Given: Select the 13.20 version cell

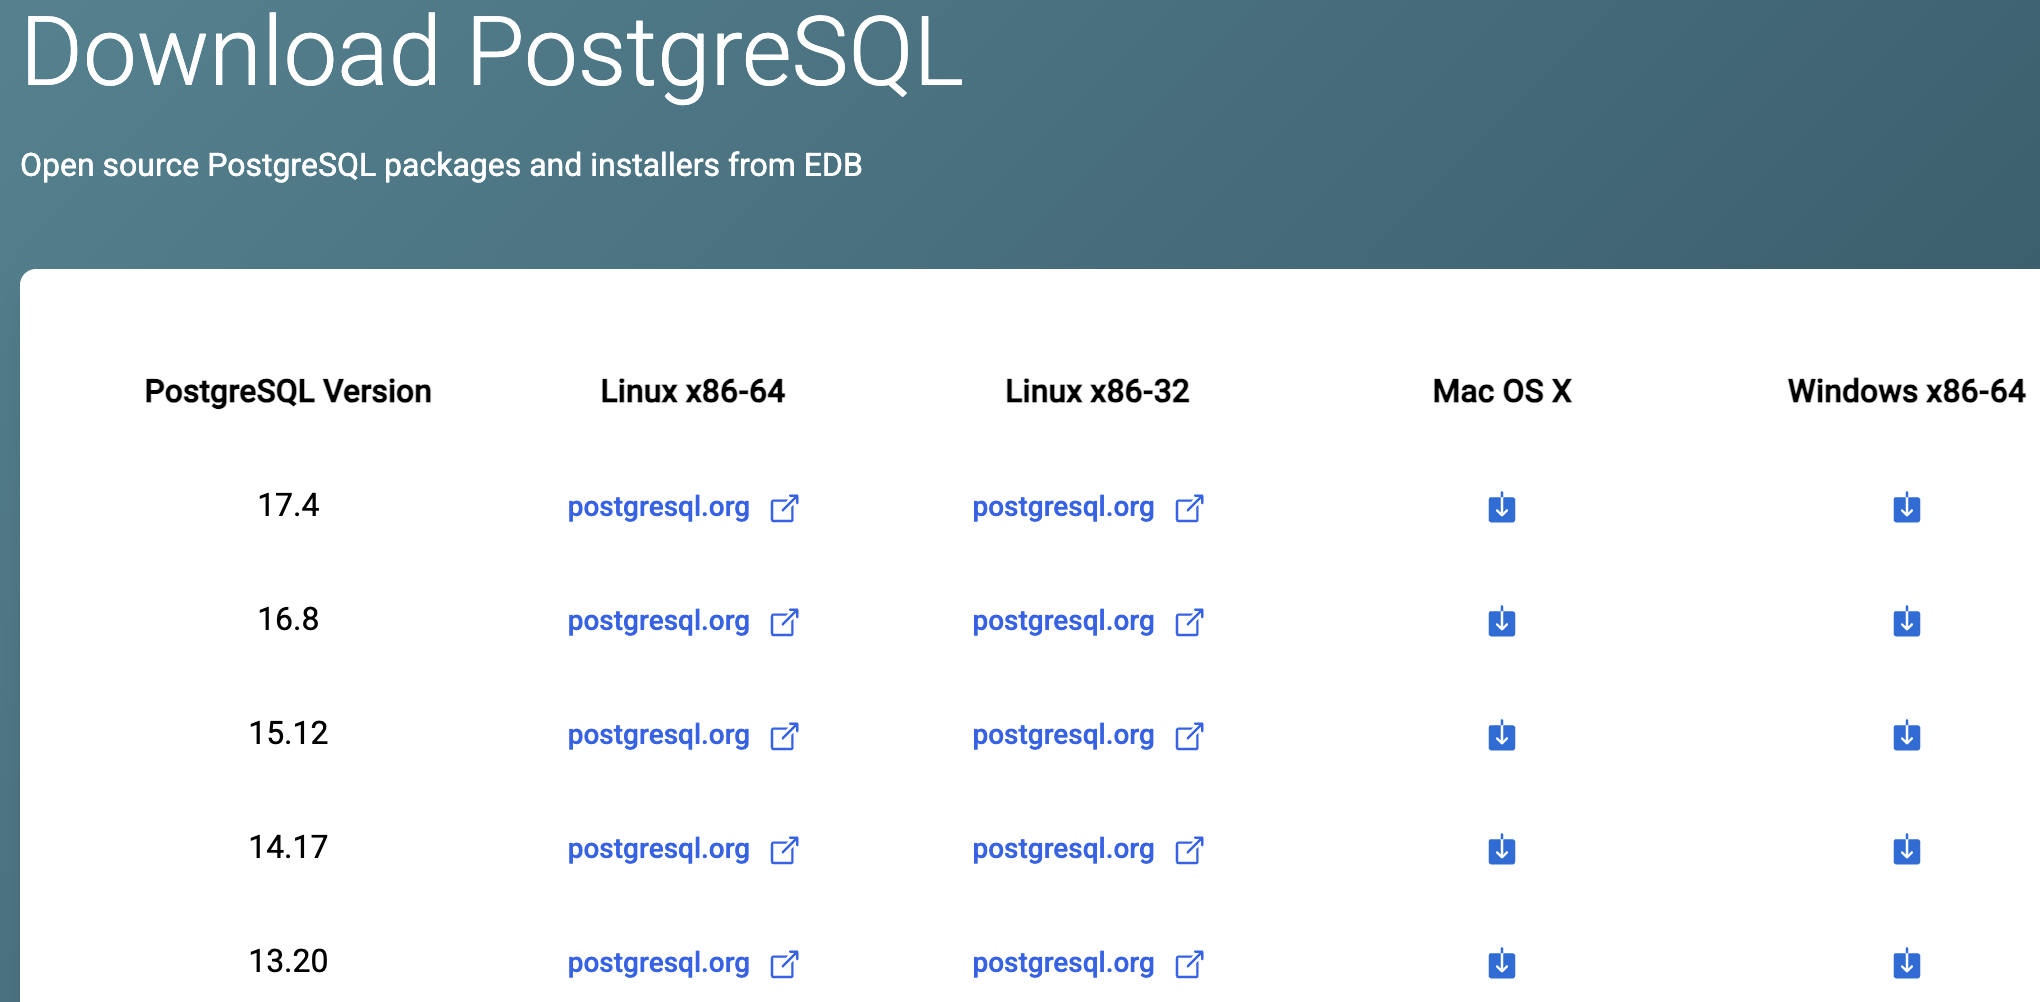Looking at the screenshot, I should (288, 961).
